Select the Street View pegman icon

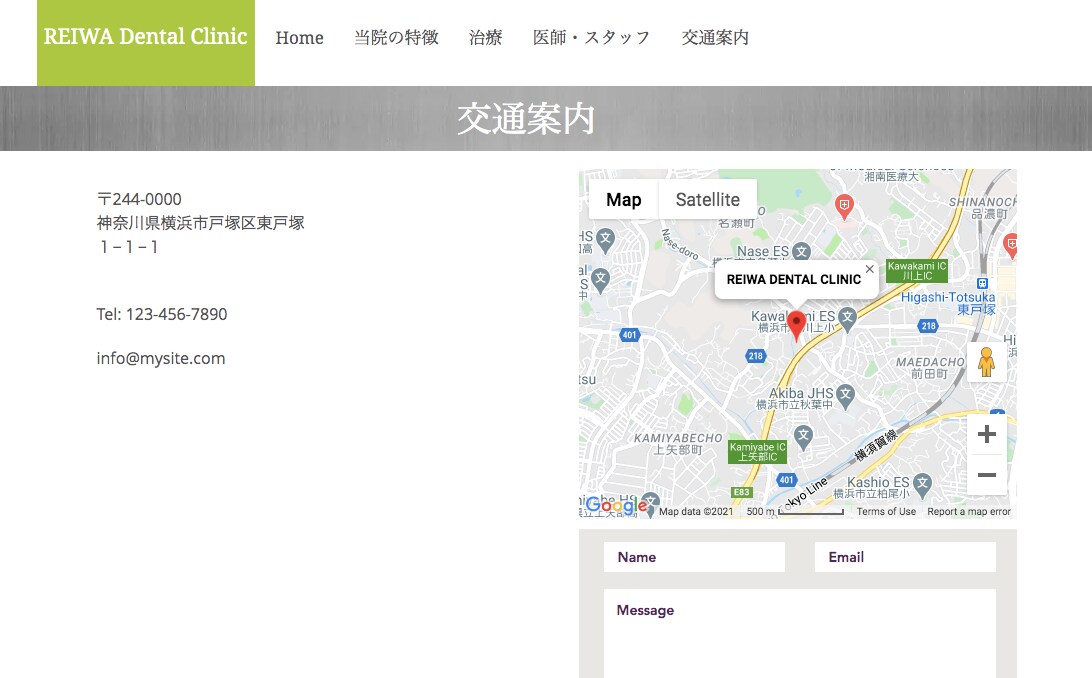[x=986, y=362]
